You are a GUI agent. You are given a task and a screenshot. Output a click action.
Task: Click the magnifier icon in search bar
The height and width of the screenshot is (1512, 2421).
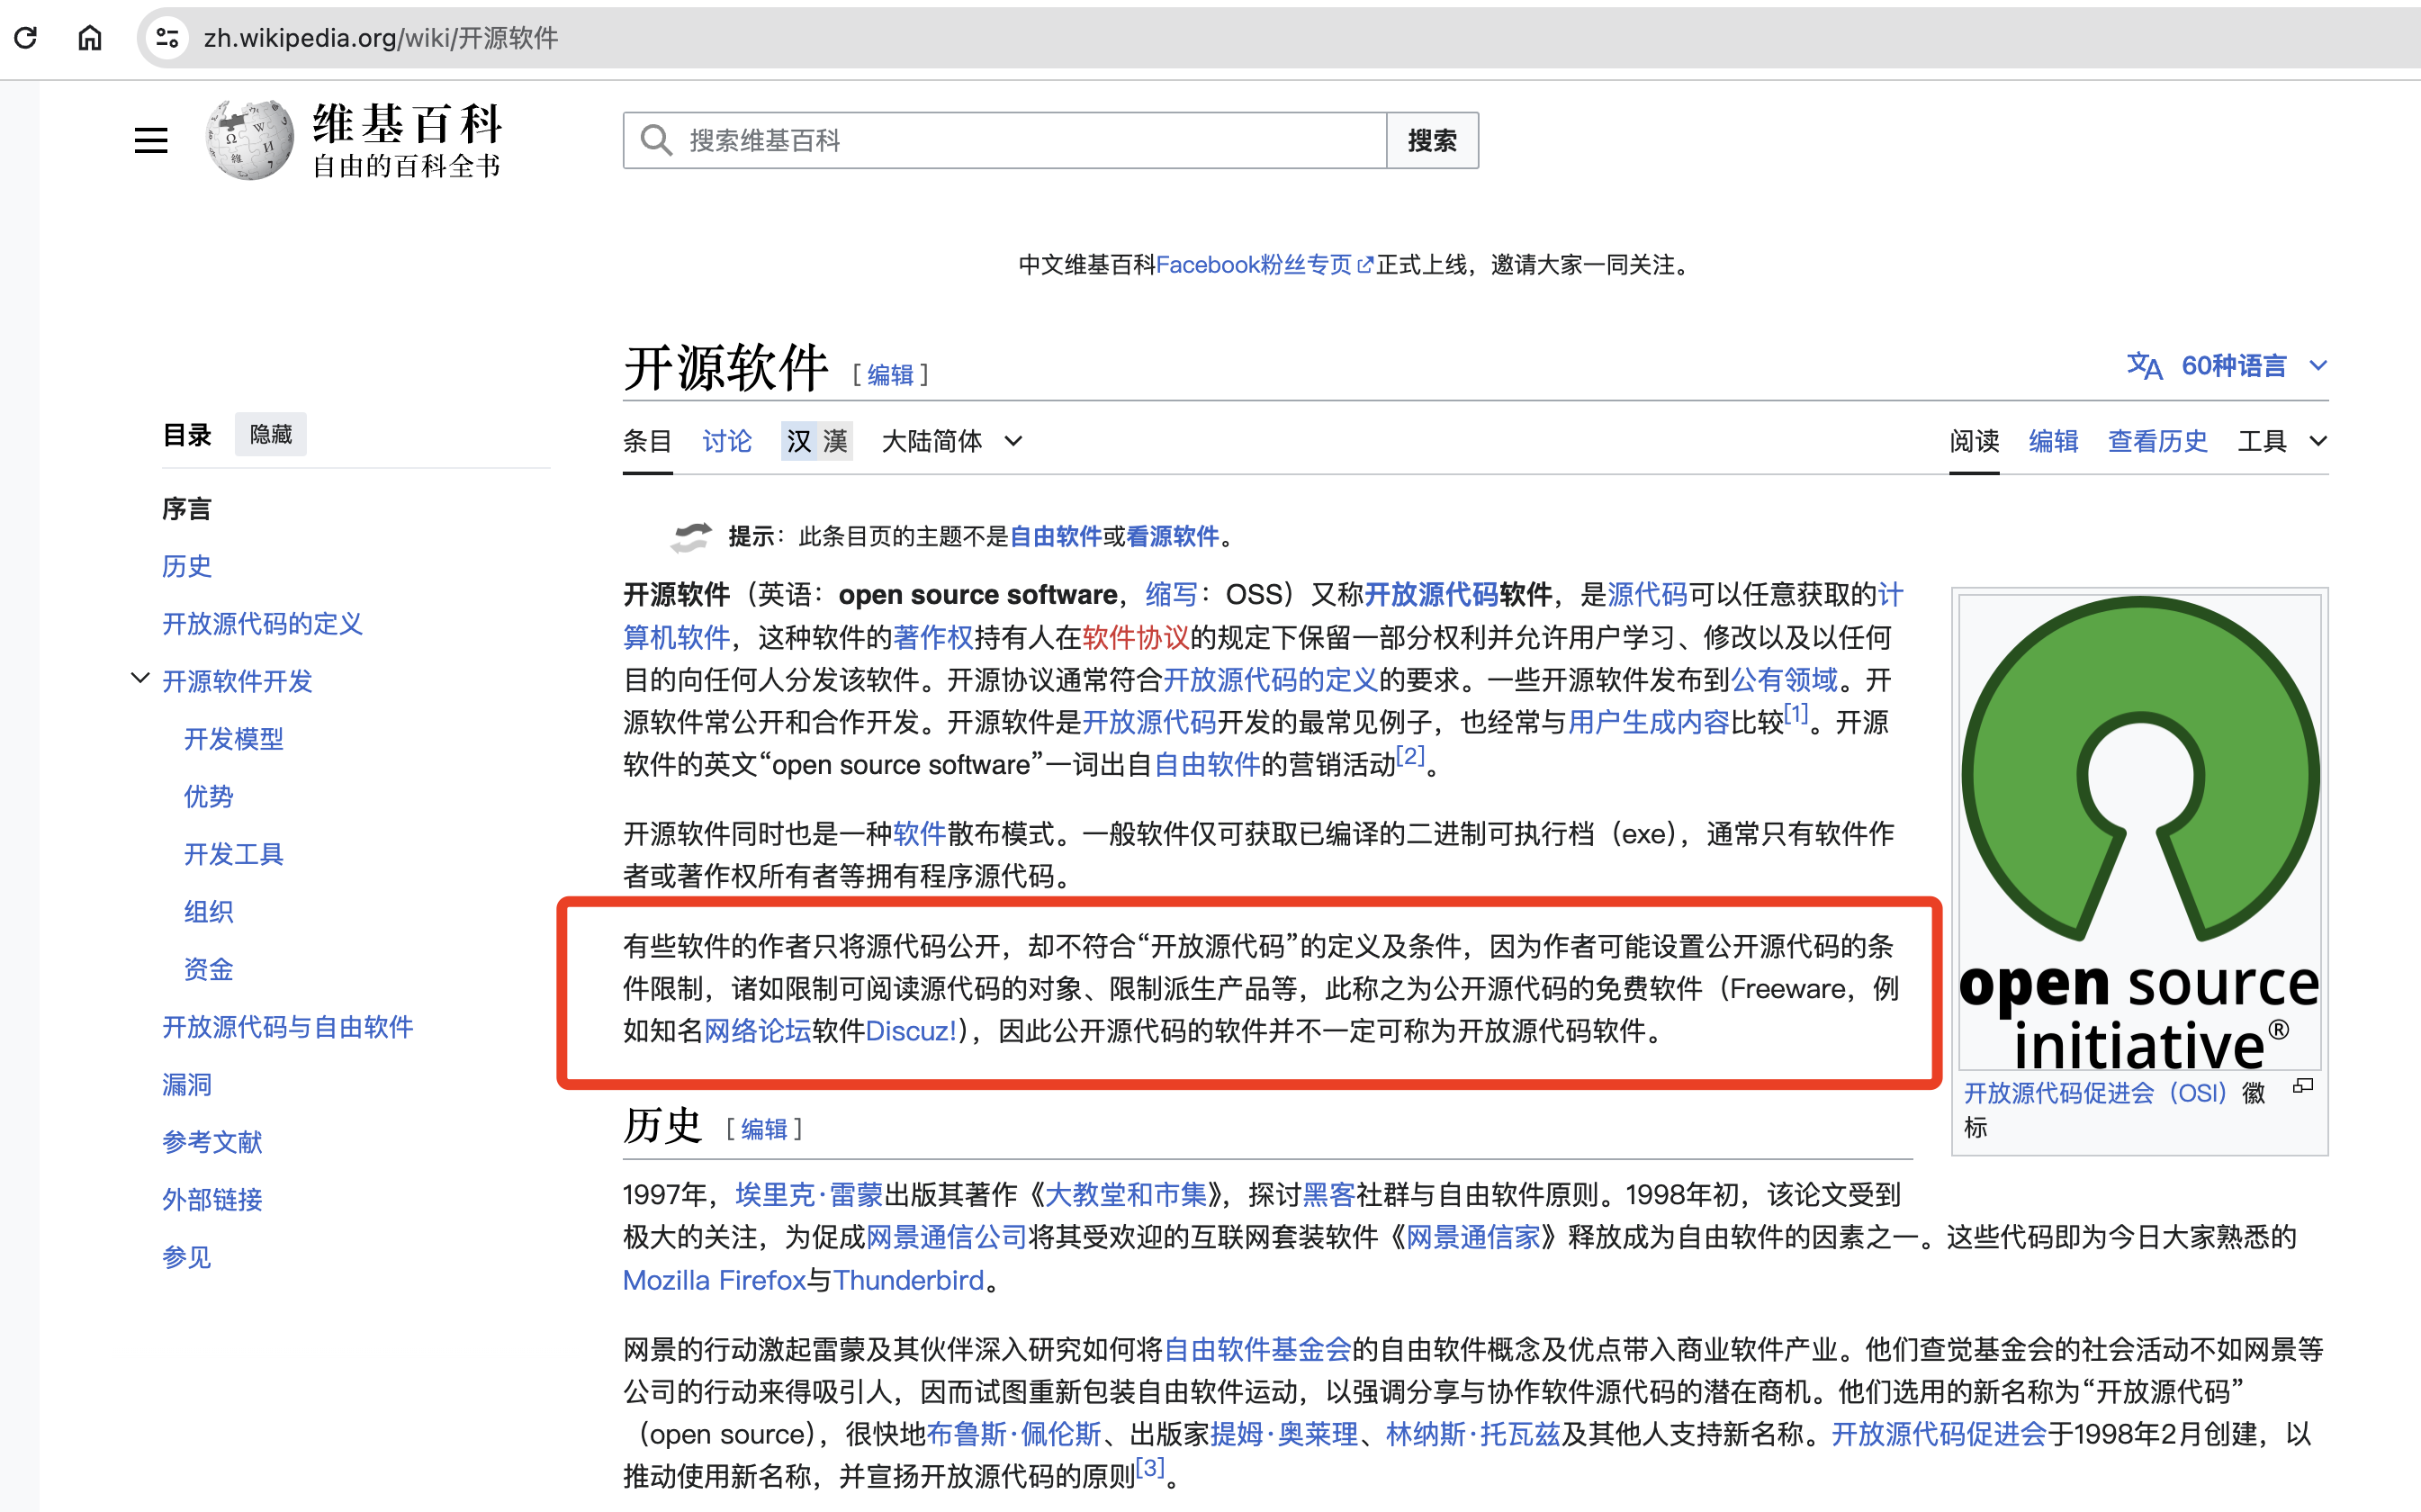coord(656,140)
